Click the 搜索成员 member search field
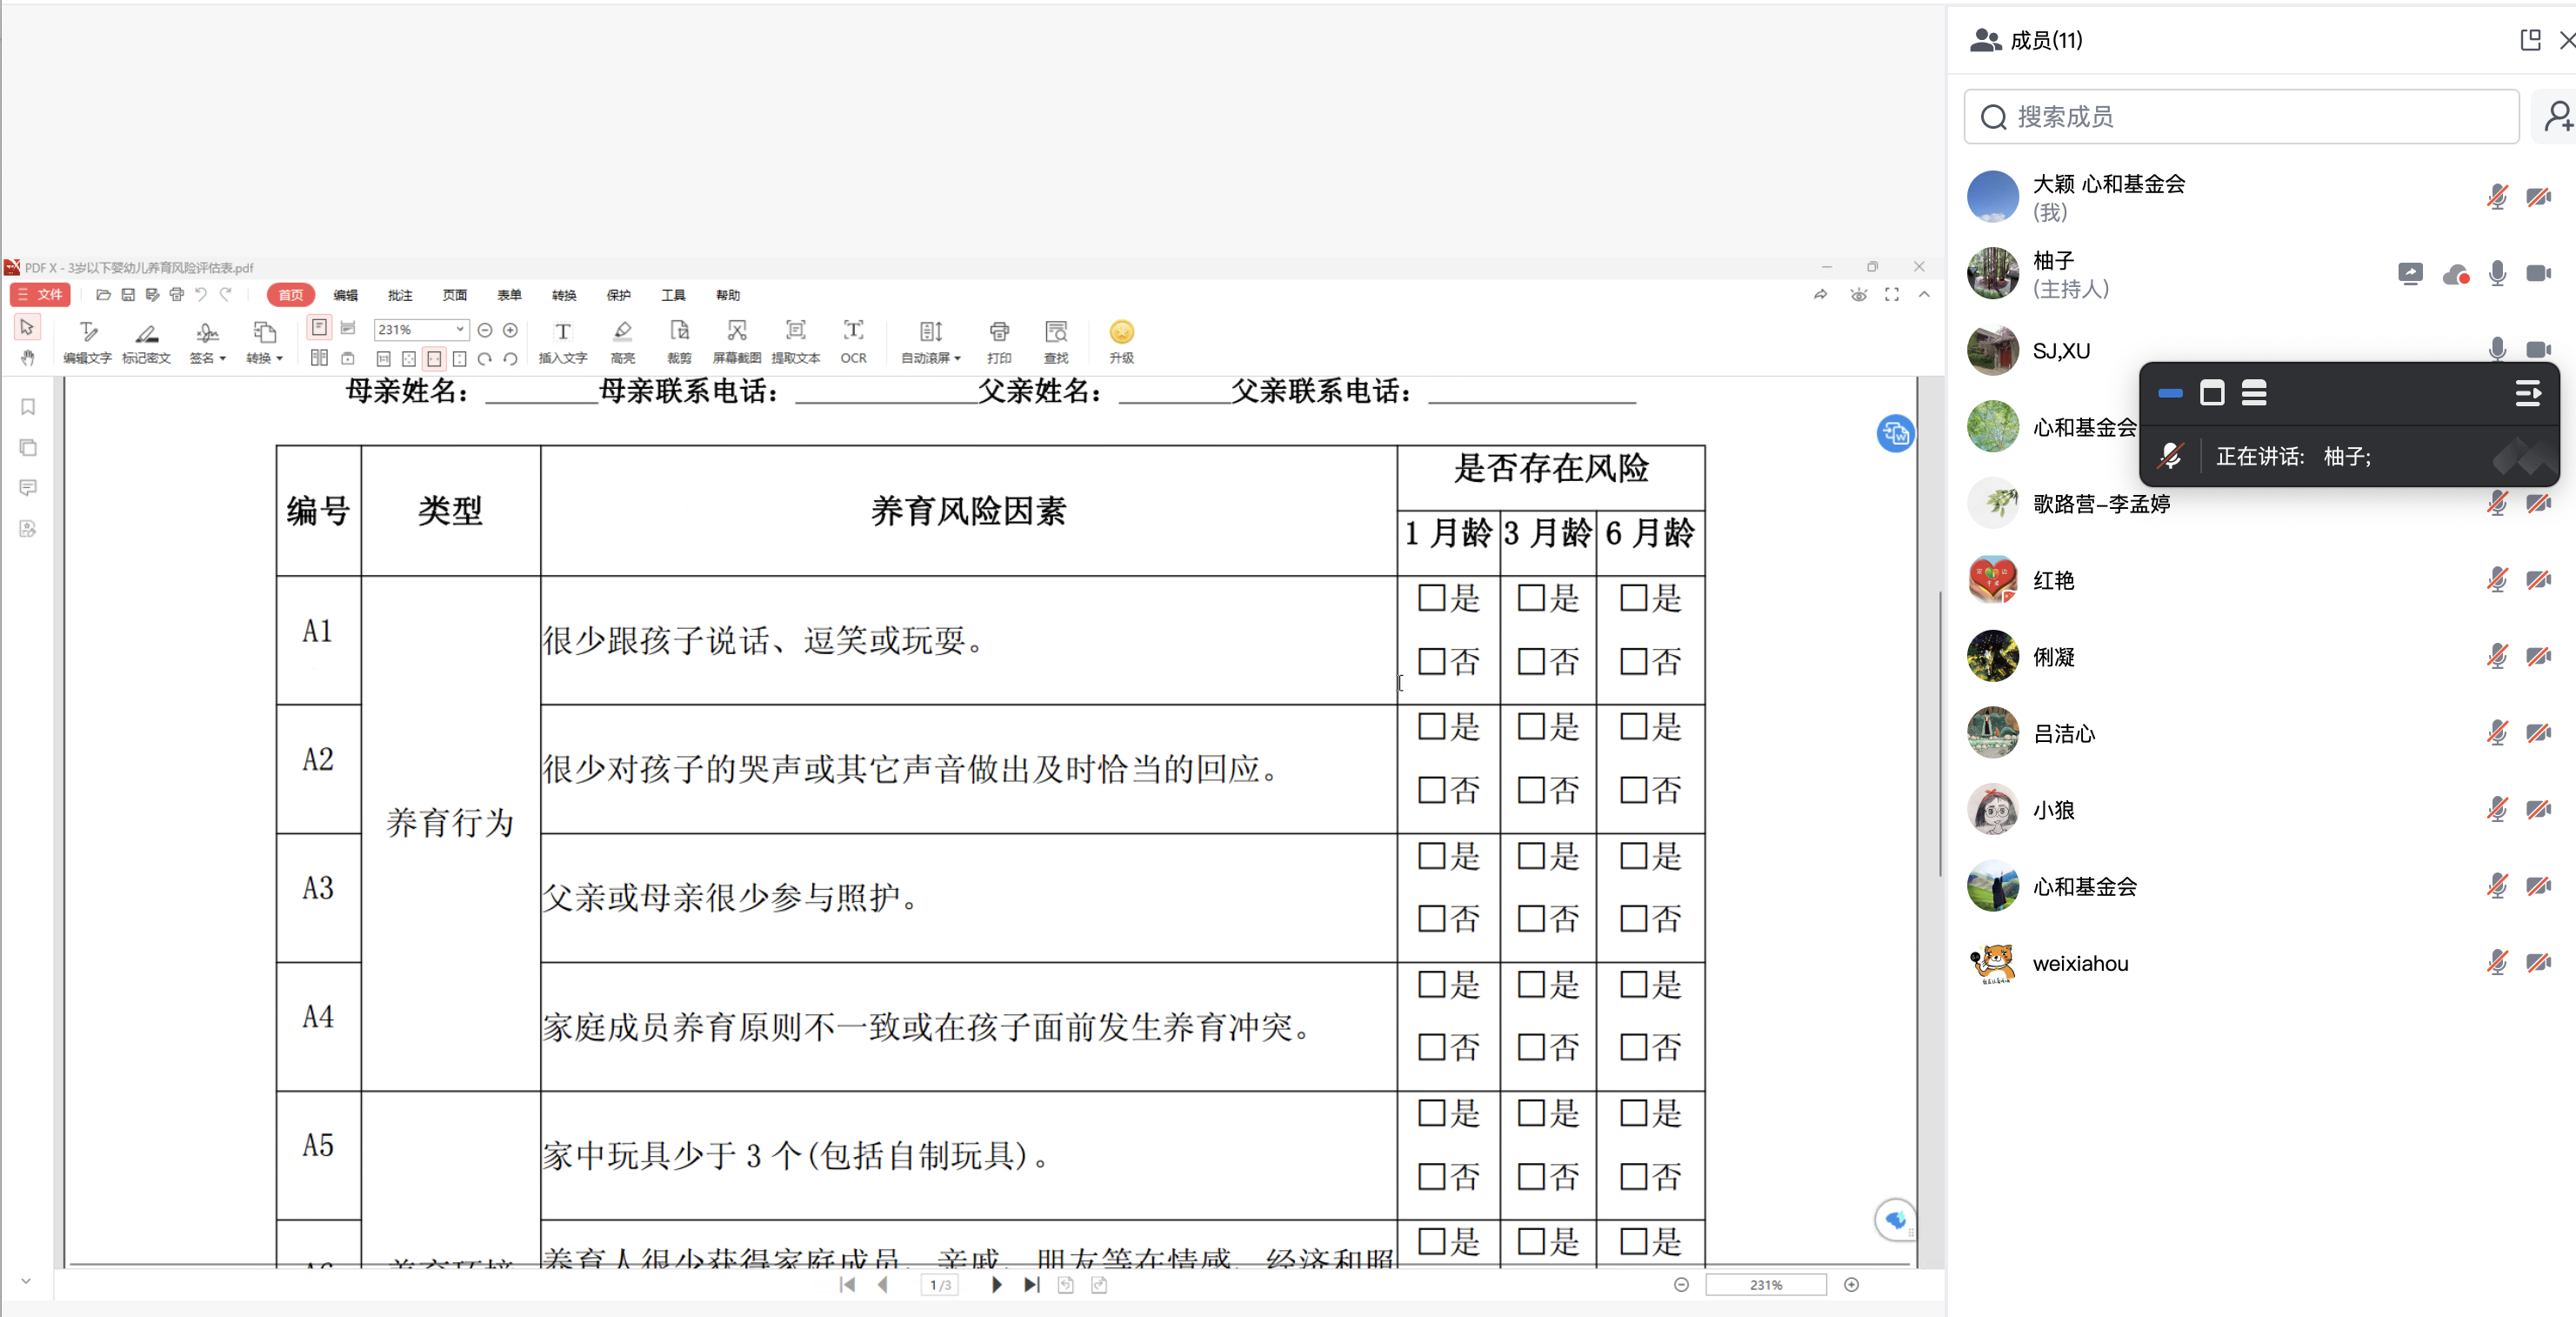The width and height of the screenshot is (2576, 1317). tap(2241, 117)
